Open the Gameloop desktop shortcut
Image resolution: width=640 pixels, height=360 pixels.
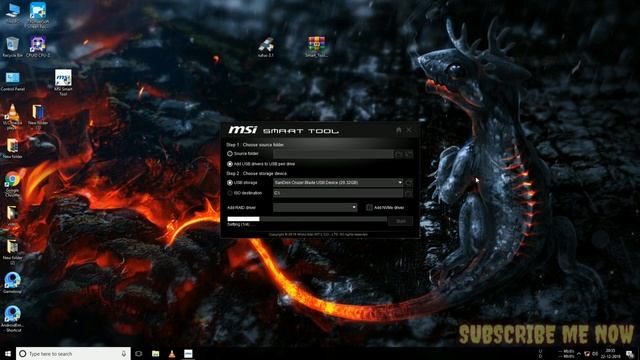[12, 282]
